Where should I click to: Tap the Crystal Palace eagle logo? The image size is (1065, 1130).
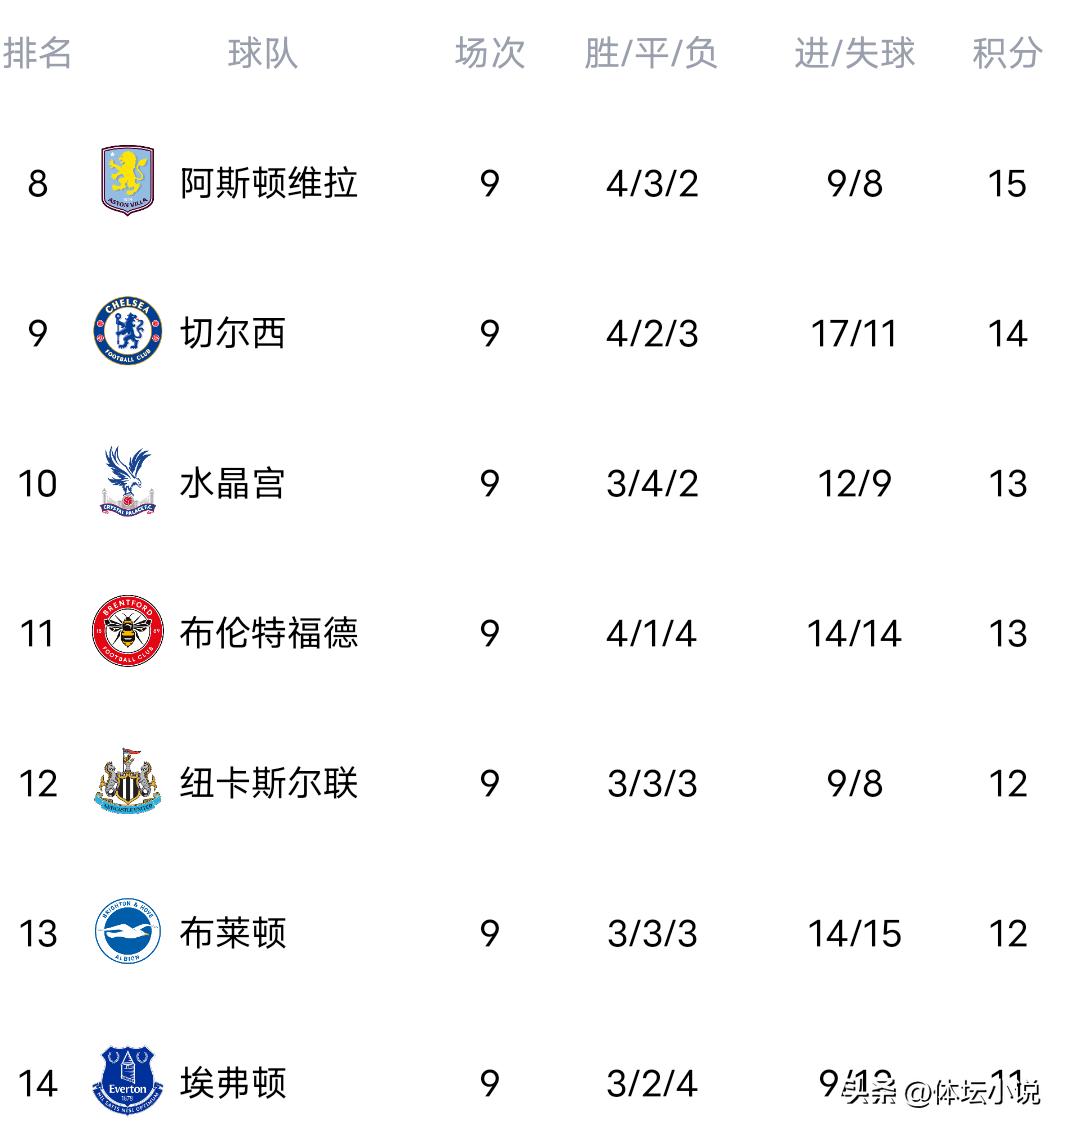pyautogui.click(x=127, y=482)
